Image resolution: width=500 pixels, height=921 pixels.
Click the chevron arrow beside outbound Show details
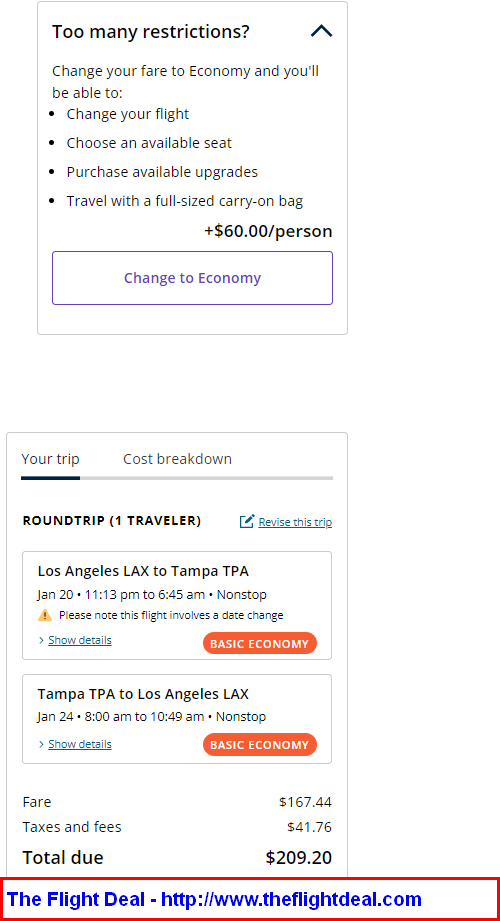click(41, 640)
